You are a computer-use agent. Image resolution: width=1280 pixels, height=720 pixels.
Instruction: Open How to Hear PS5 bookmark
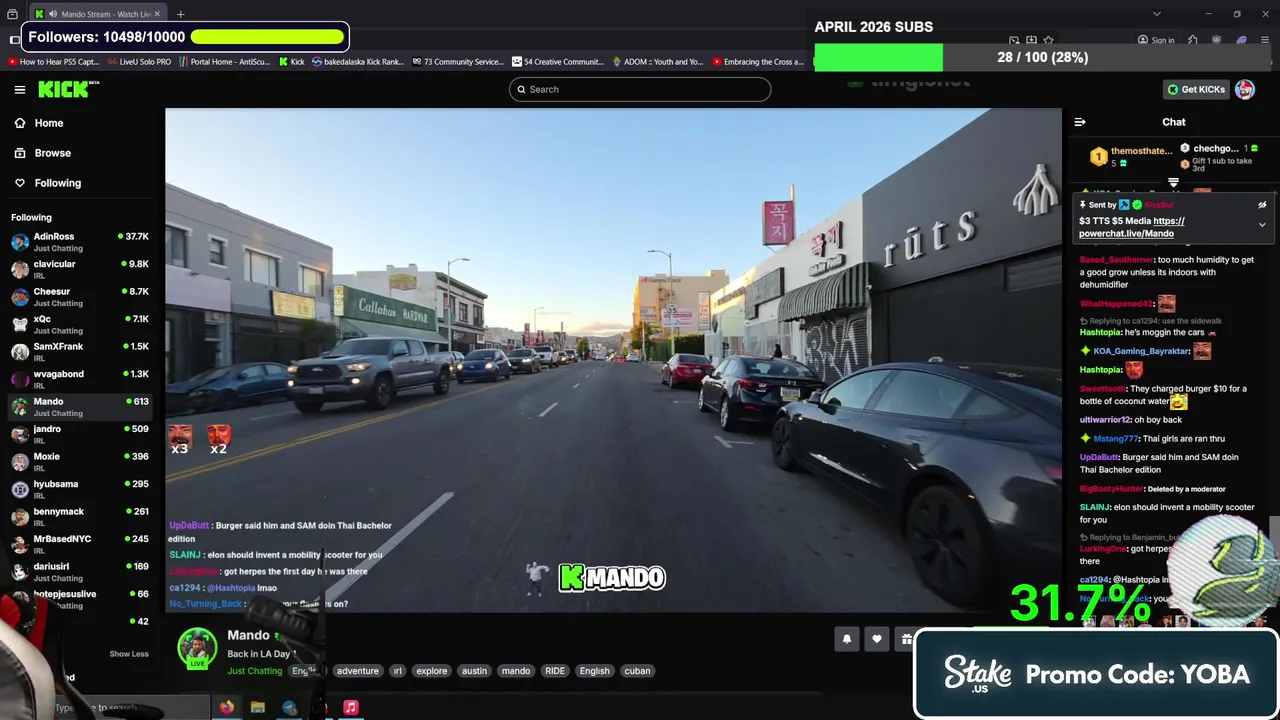(x=53, y=62)
